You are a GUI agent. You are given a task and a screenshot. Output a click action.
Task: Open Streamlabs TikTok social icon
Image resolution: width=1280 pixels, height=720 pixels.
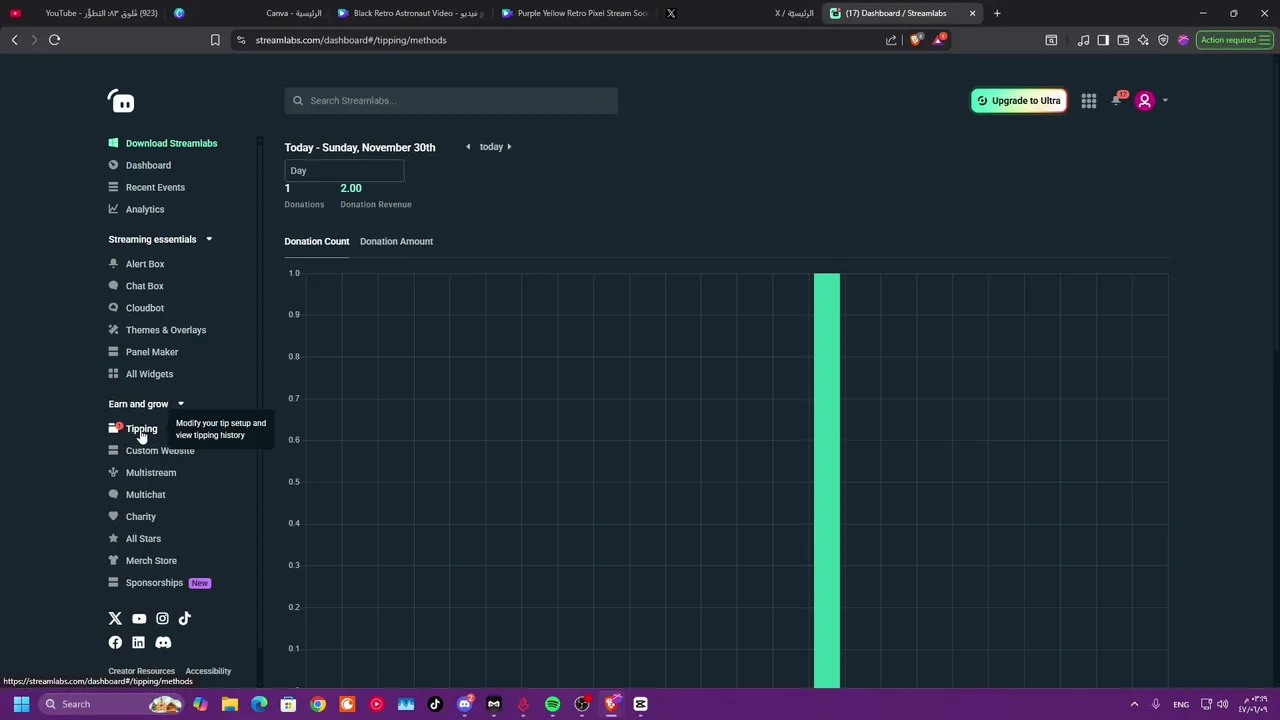tap(185, 619)
